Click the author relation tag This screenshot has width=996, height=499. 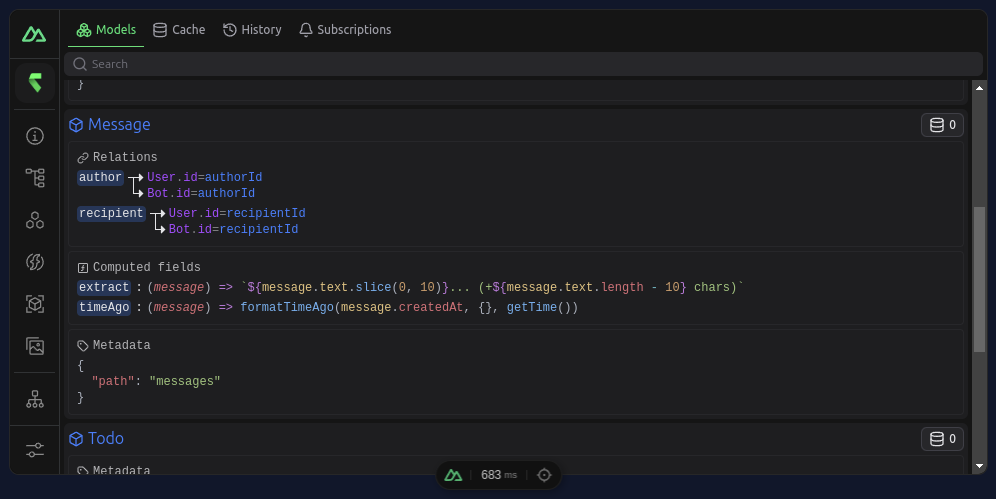coord(100,177)
